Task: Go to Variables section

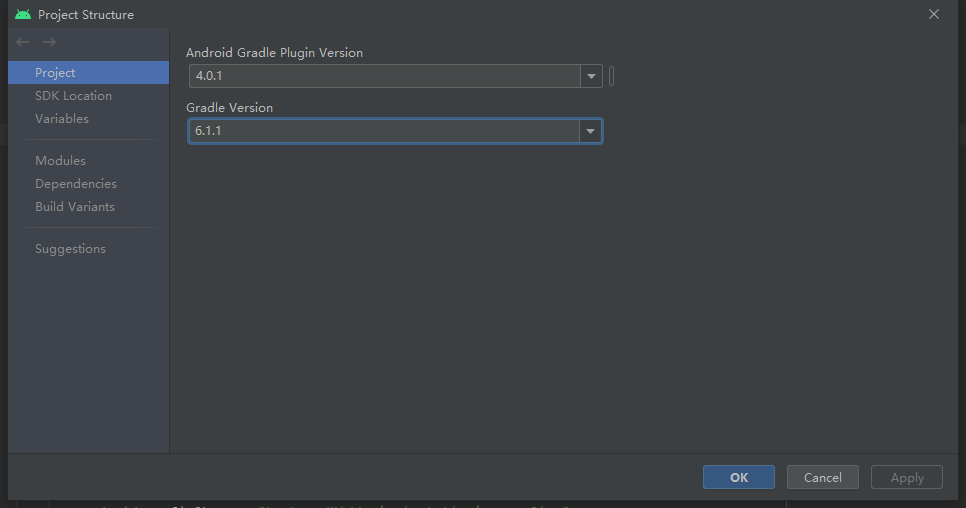Action: click(62, 119)
